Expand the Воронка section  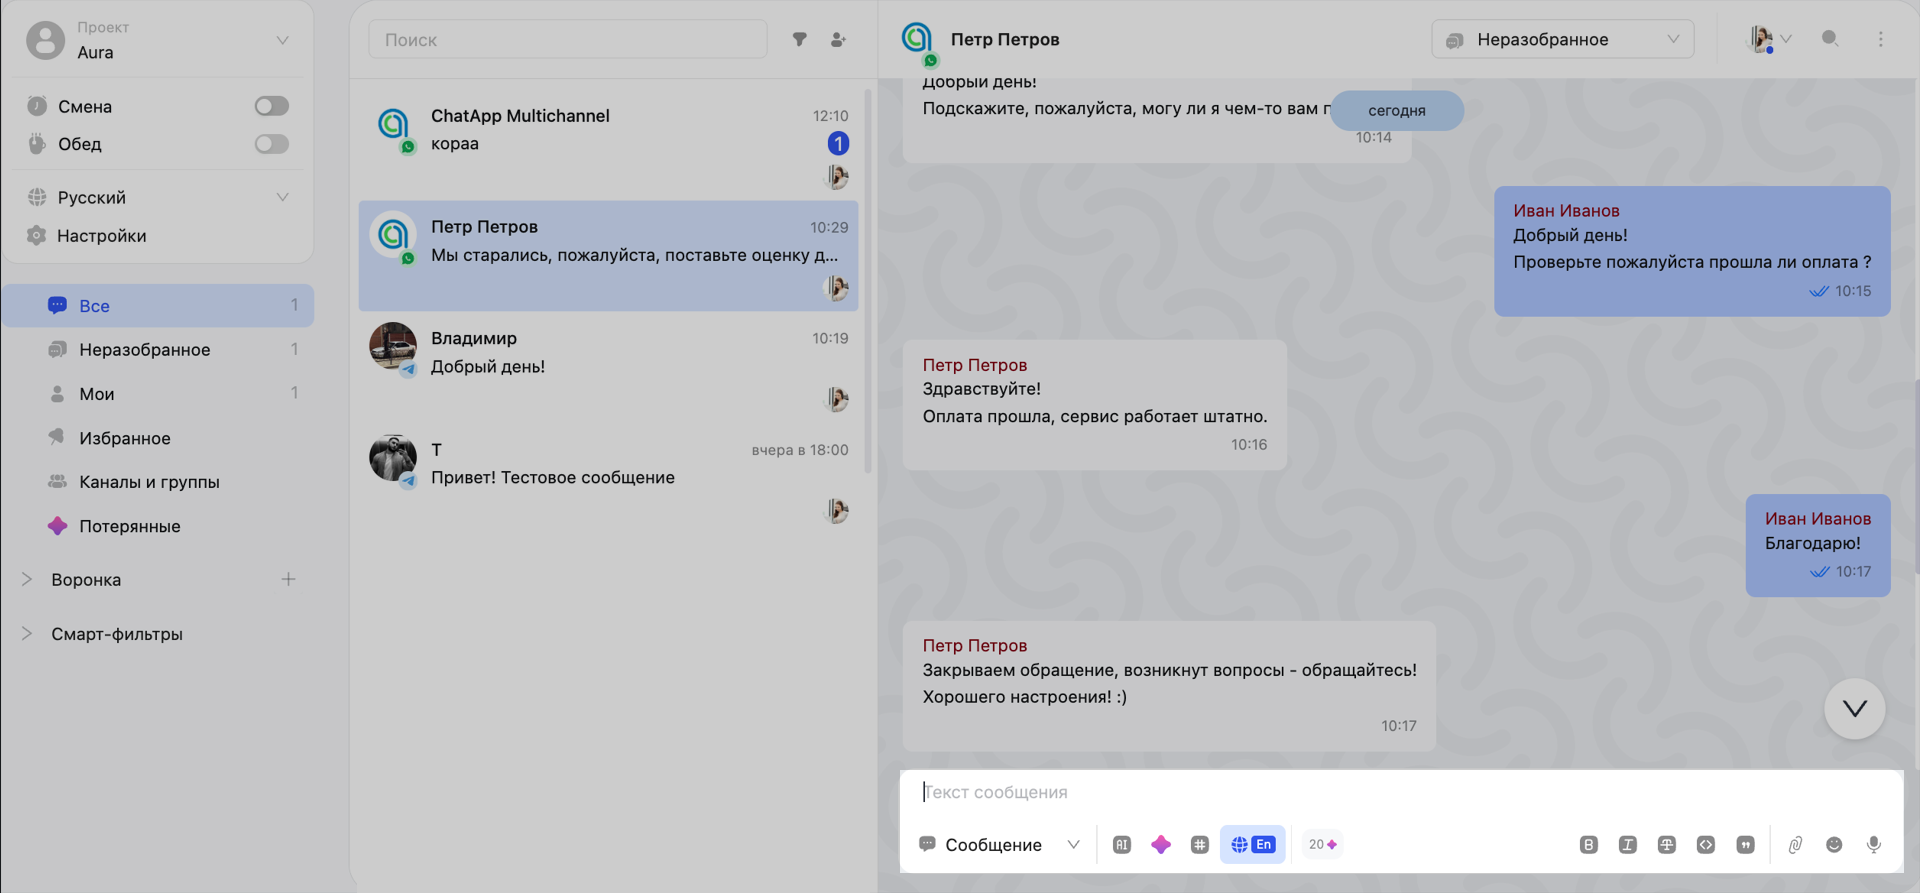point(28,580)
